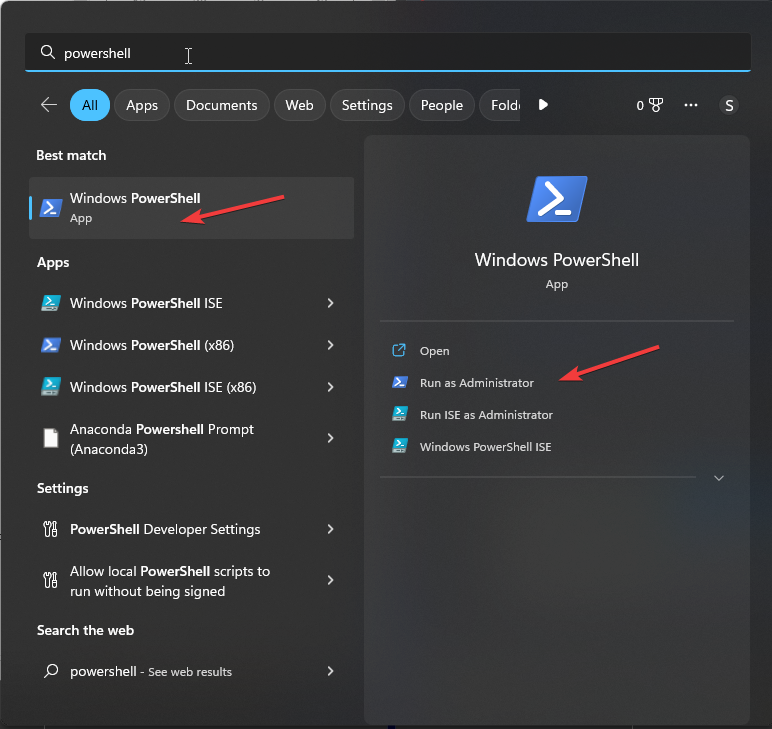
Task: Click the PowerShell Developer Settings tools icon
Action: pyautogui.click(x=51, y=529)
